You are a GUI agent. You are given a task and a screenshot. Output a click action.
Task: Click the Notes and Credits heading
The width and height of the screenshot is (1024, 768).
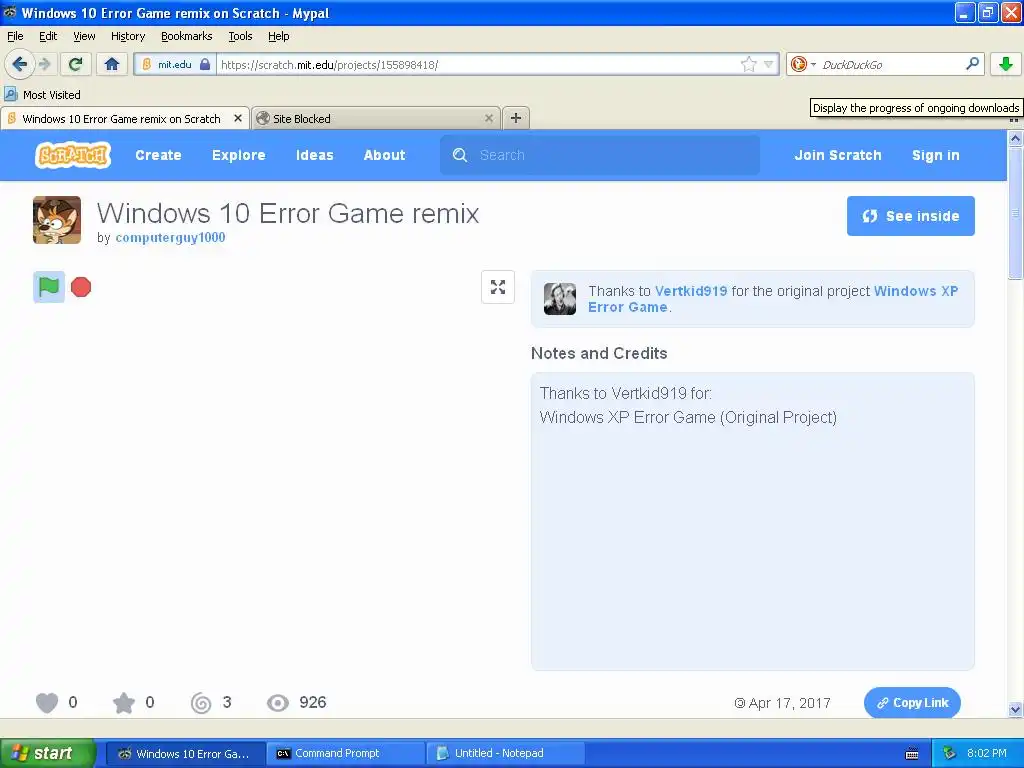(599, 353)
